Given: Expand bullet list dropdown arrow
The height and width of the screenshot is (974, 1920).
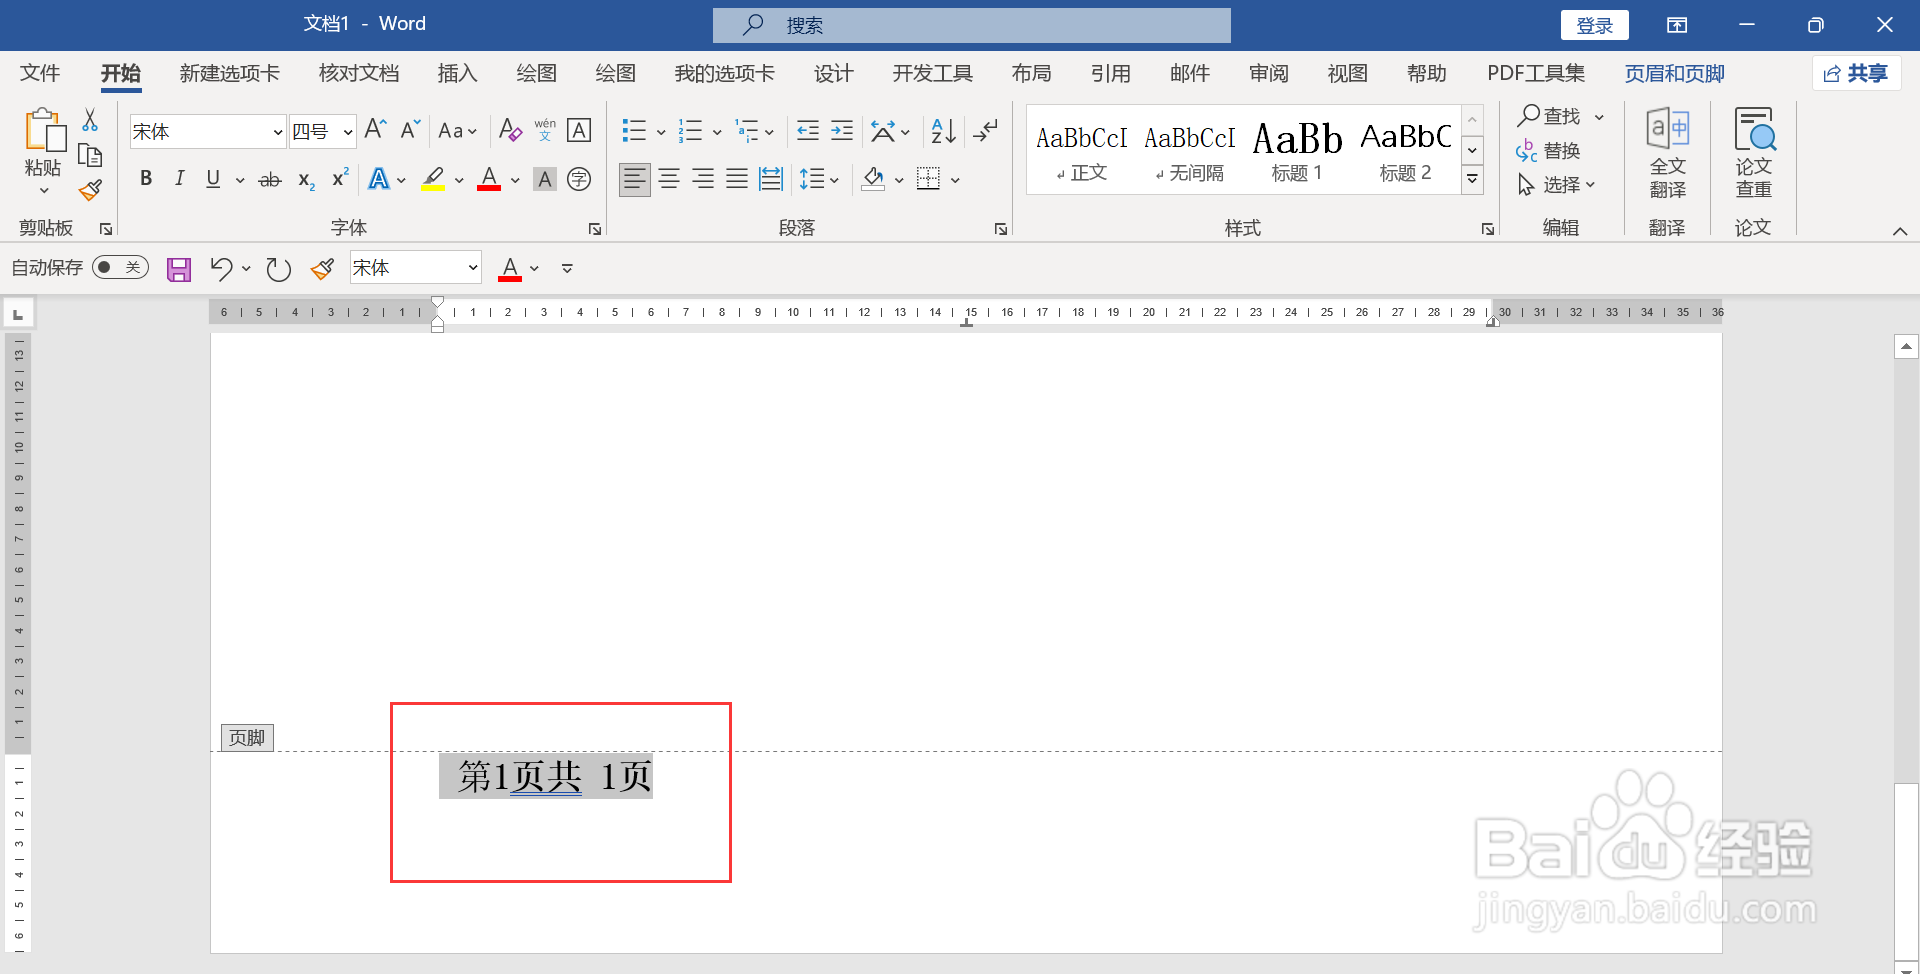Looking at the screenshot, I should pyautogui.click(x=661, y=131).
